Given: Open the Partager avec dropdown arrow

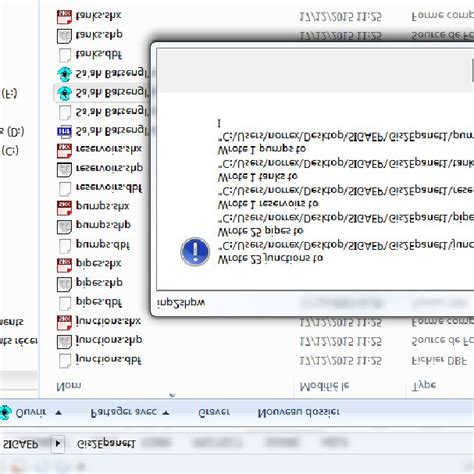Looking at the screenshot, I should [166, 413].
